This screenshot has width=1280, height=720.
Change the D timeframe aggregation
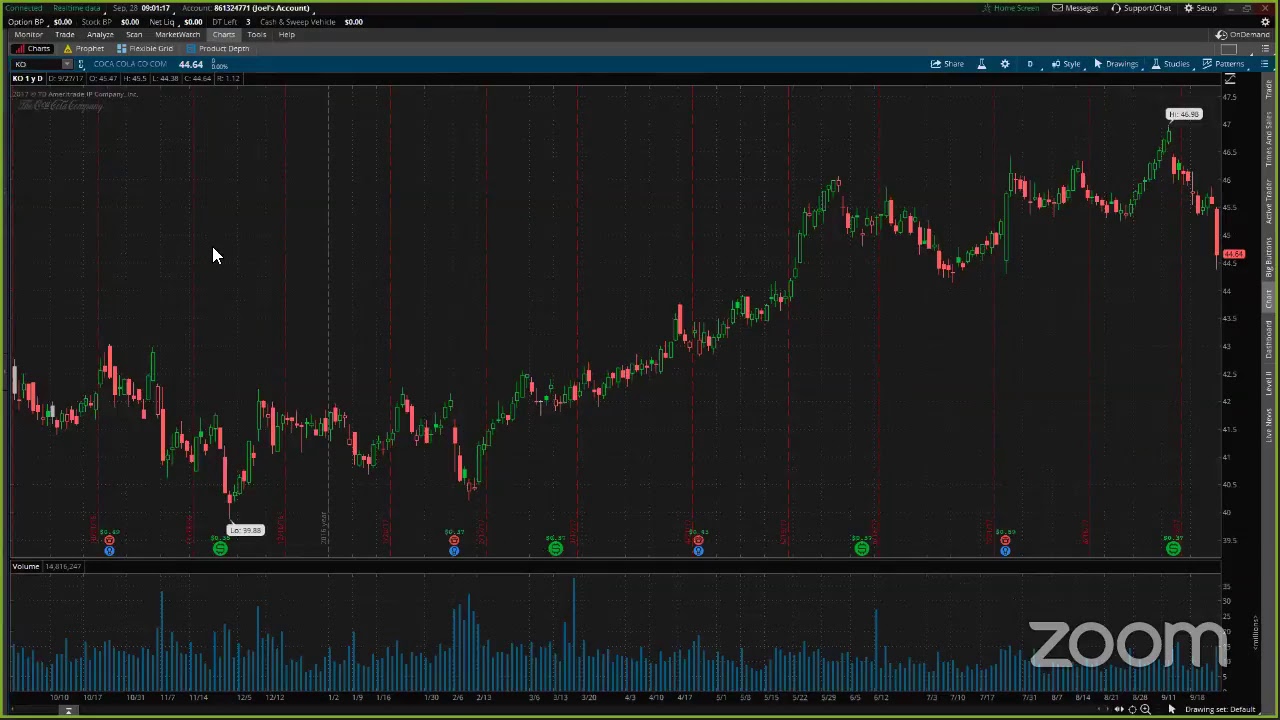click(x=1029, y=64)
